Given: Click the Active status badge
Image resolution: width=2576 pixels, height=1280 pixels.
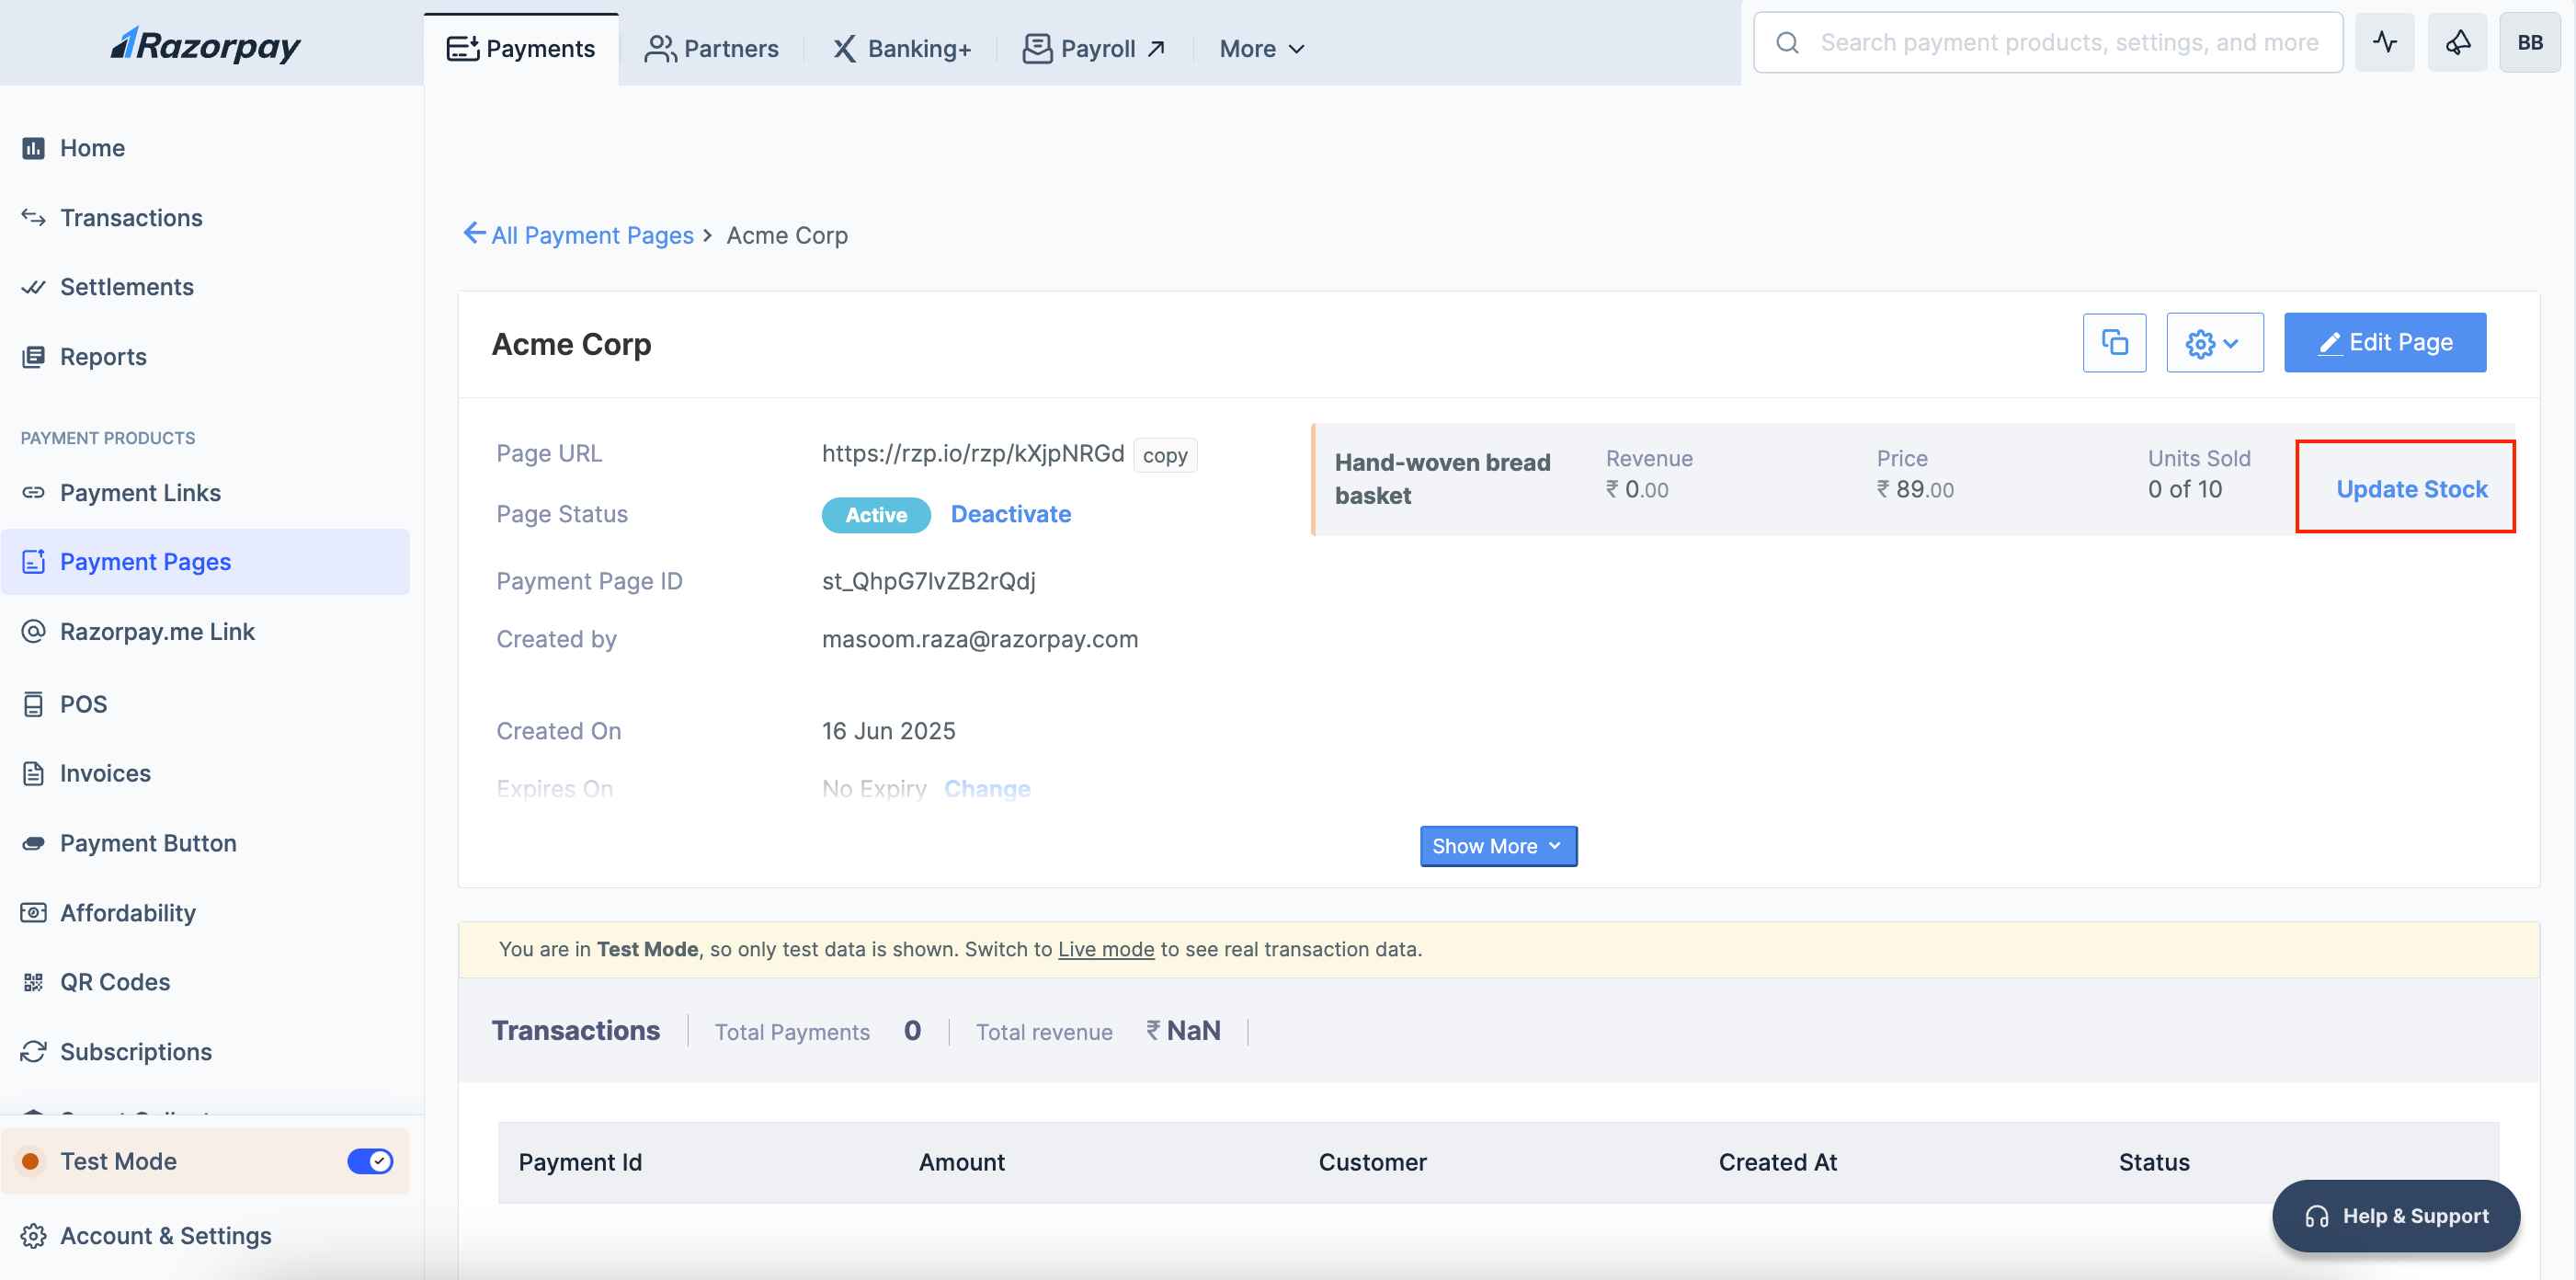Looking at the screenshot, I should click(876, 515).
